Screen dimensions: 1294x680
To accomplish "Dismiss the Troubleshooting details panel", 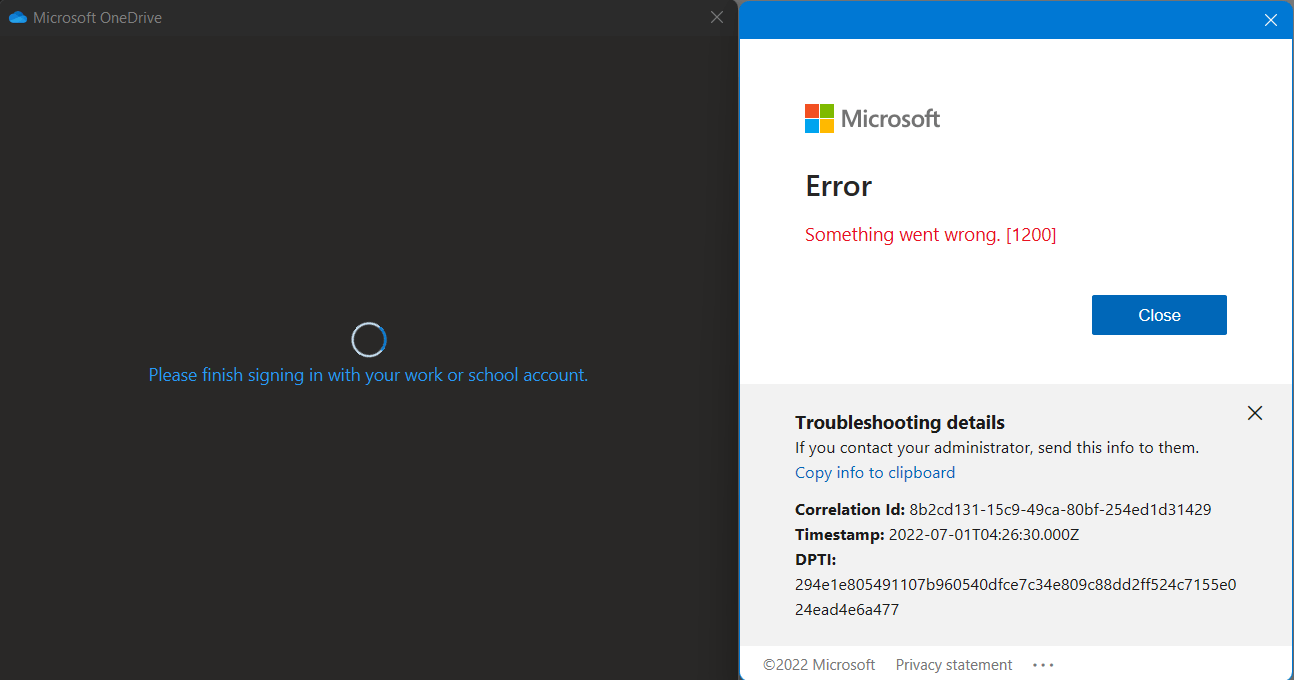I will [x=1255, y=413].
